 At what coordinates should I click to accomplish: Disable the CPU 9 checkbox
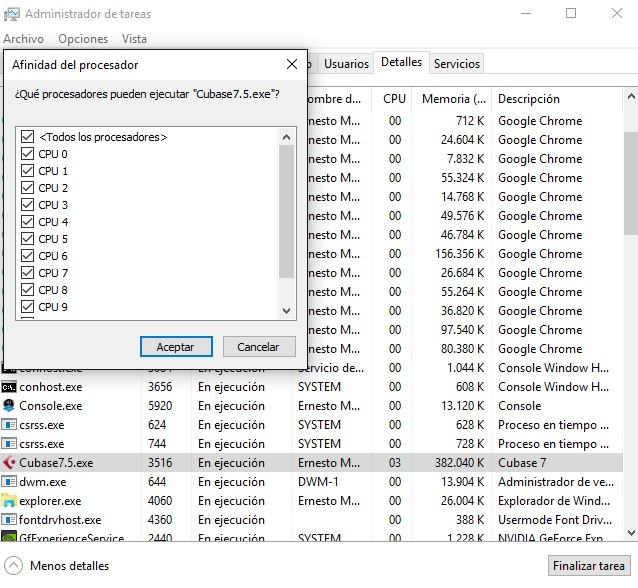click(x=28, y=307)
